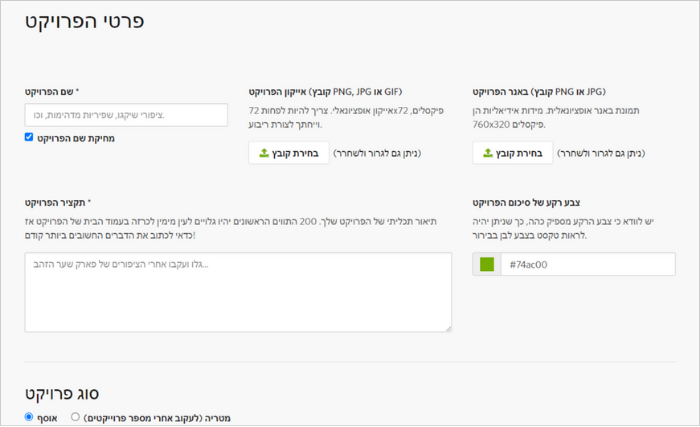Click the צבע רקע של סיכום הפרויקט label
This screenshot has width=700, height=427.
[x=526, y=203]
